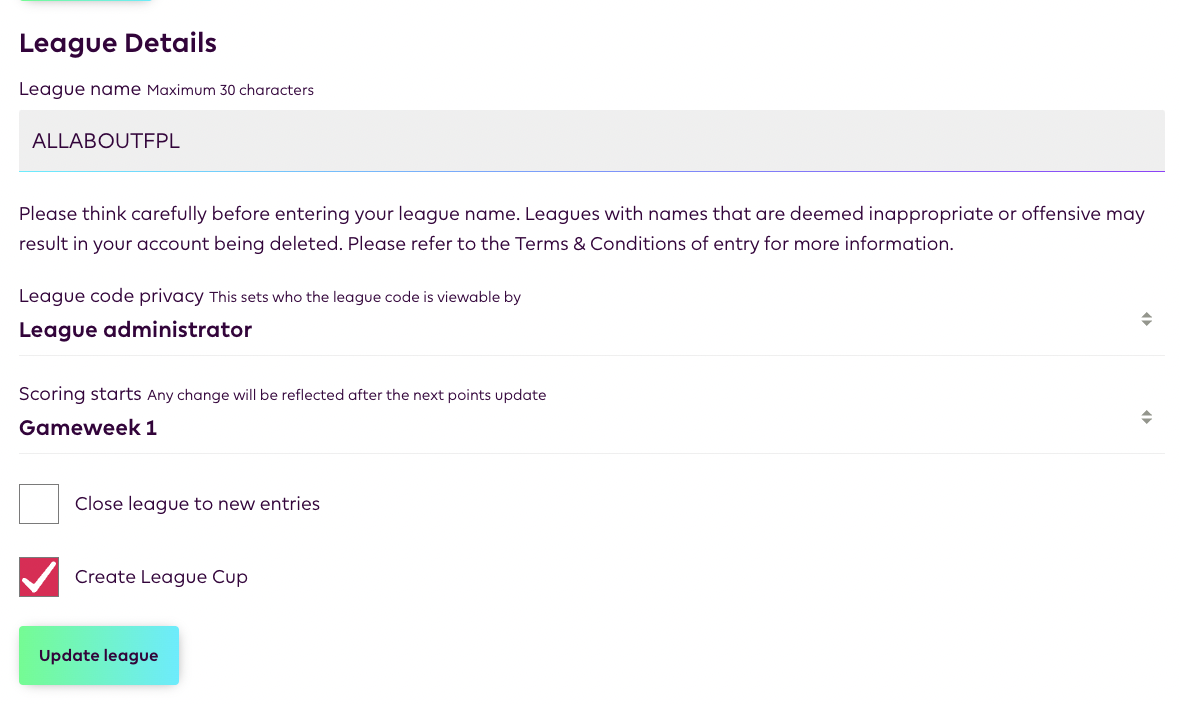Click the ALLABOUTFPL text in the name field
This screenshot has width=1180, height=704.
click(x=106, y=141)
